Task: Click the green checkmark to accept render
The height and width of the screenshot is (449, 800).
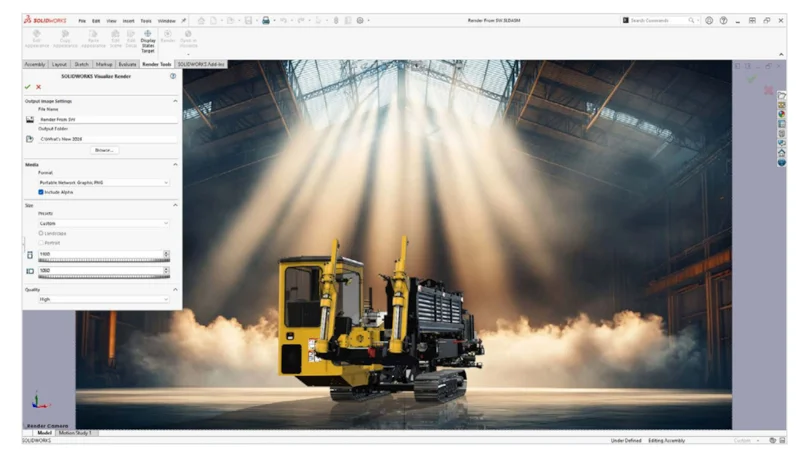Action: 28,87
